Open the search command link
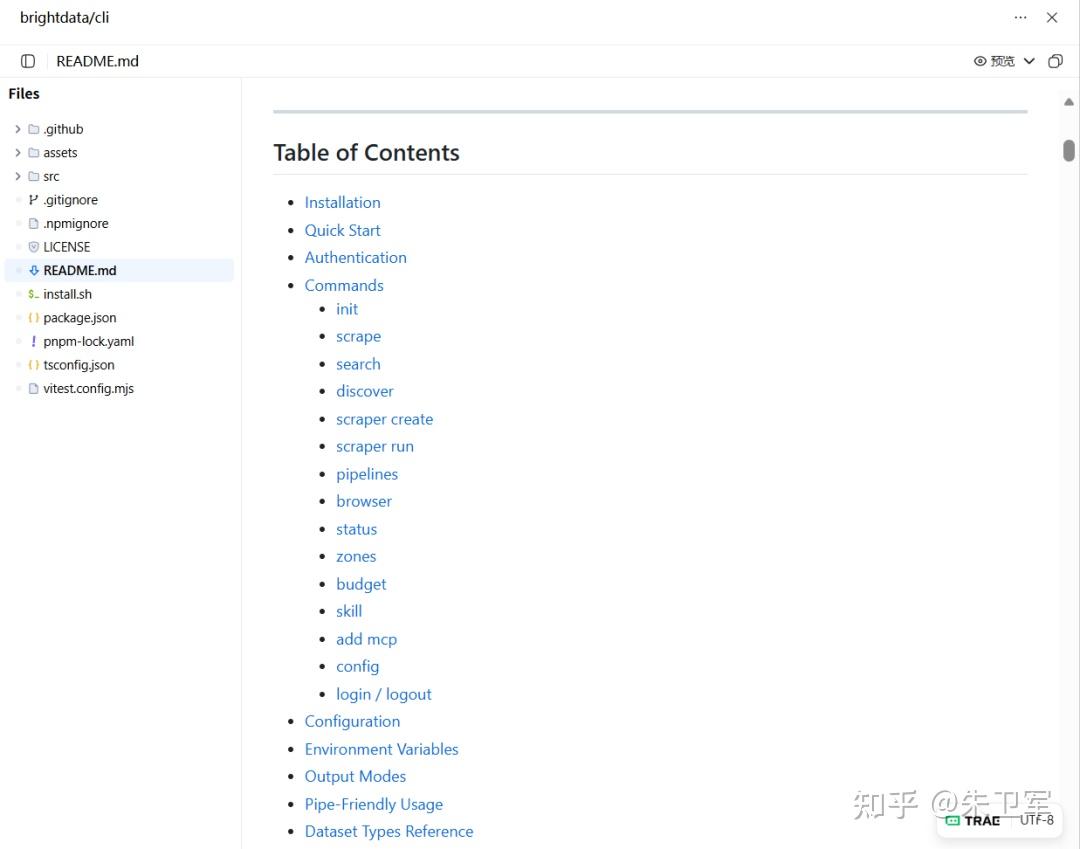1080x849 pixels. [x=358, y=364]
